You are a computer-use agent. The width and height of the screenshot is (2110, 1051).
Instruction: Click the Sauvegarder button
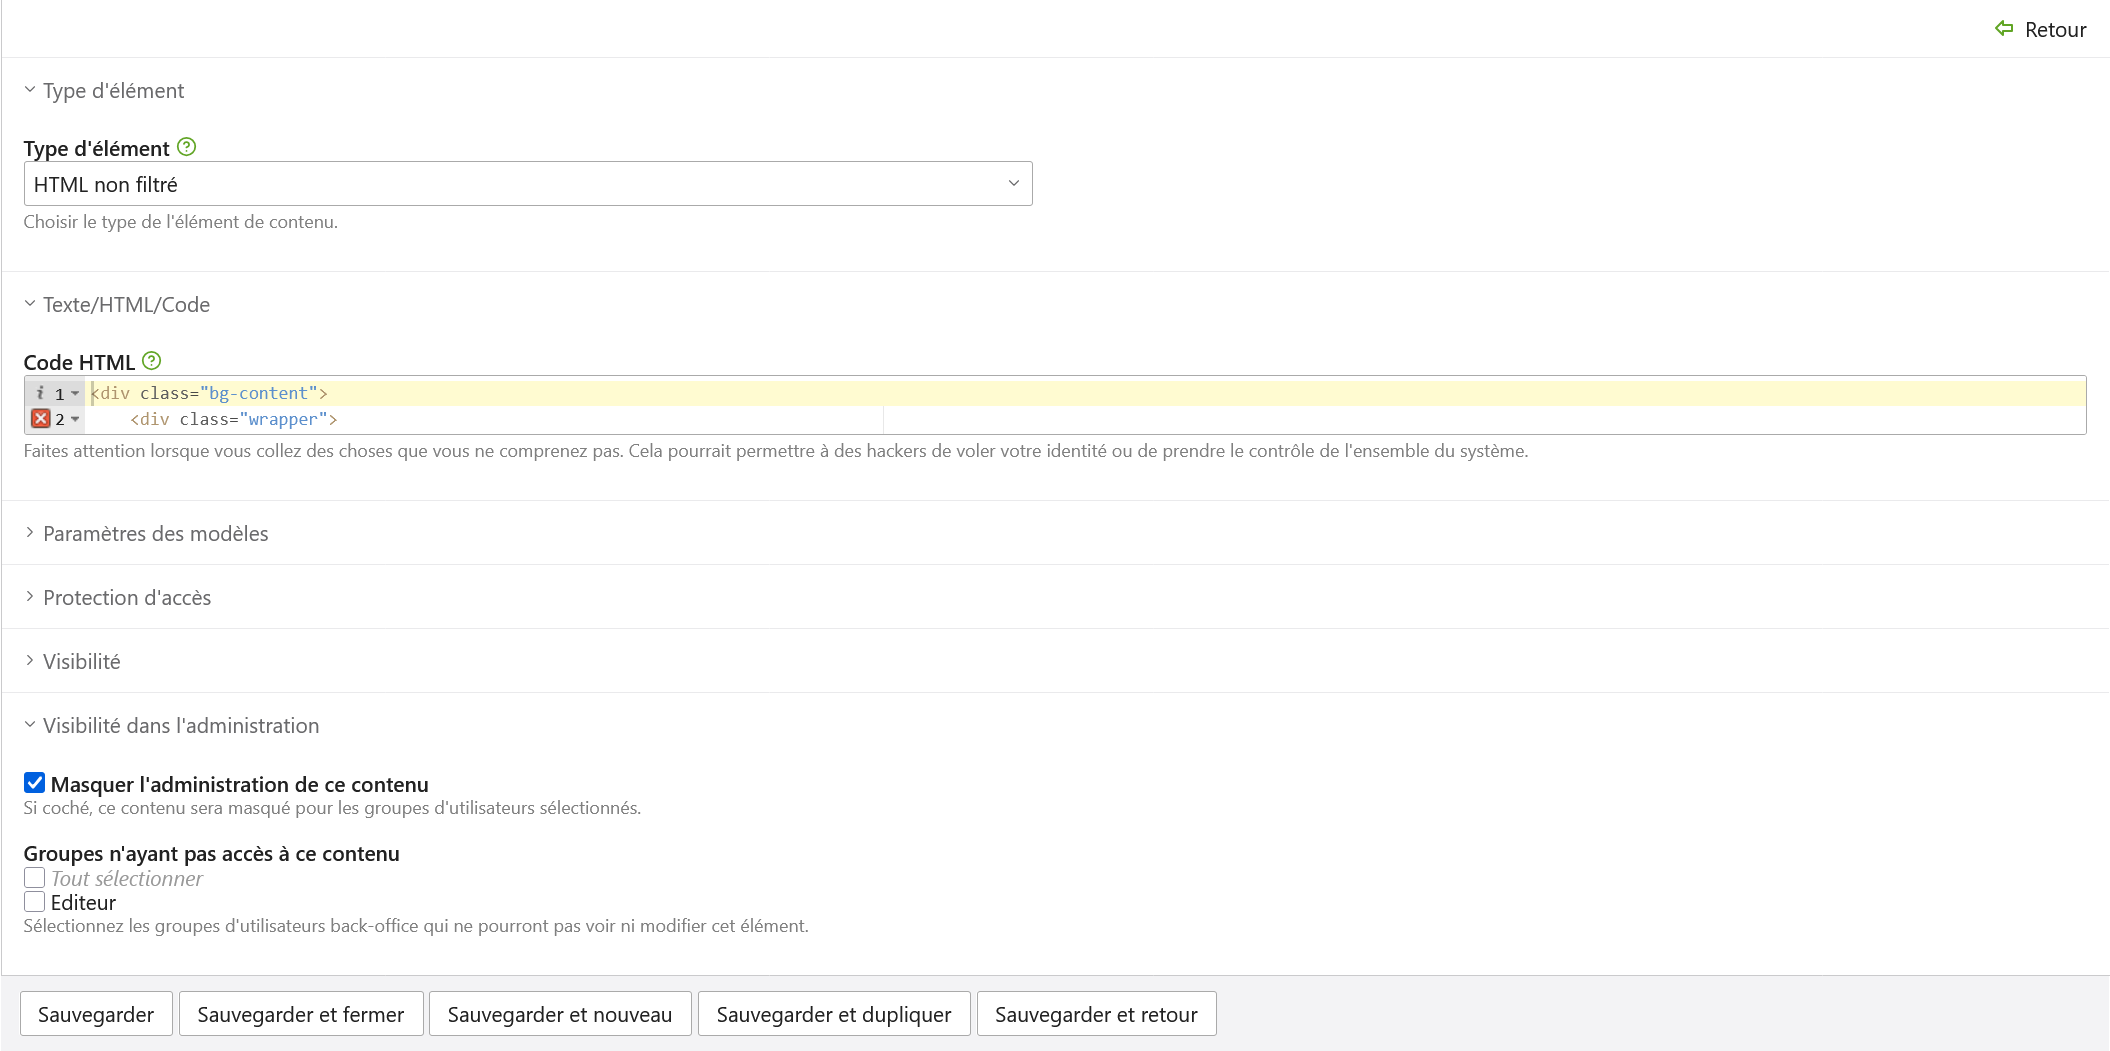96,1014
